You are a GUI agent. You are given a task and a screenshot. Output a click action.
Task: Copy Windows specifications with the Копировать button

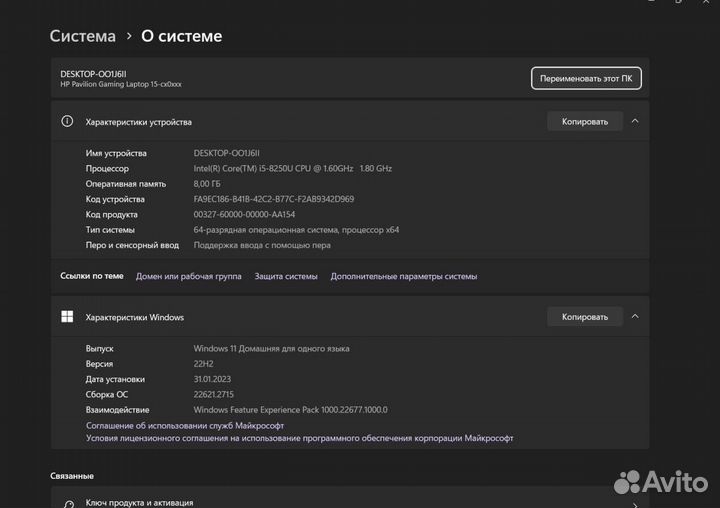coord(584,317)
